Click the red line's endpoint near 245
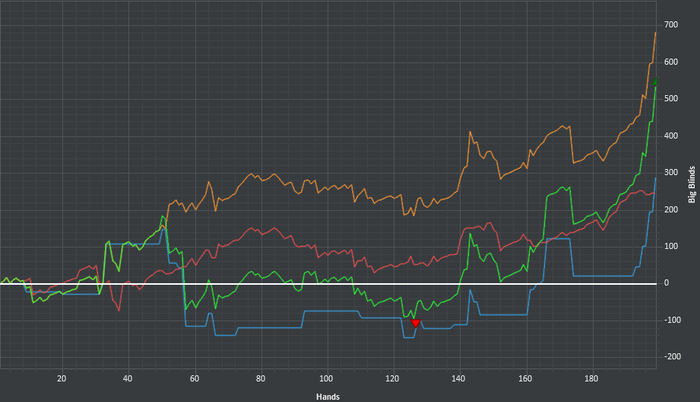This screenshot has width=700, height=402. (654, 193)
